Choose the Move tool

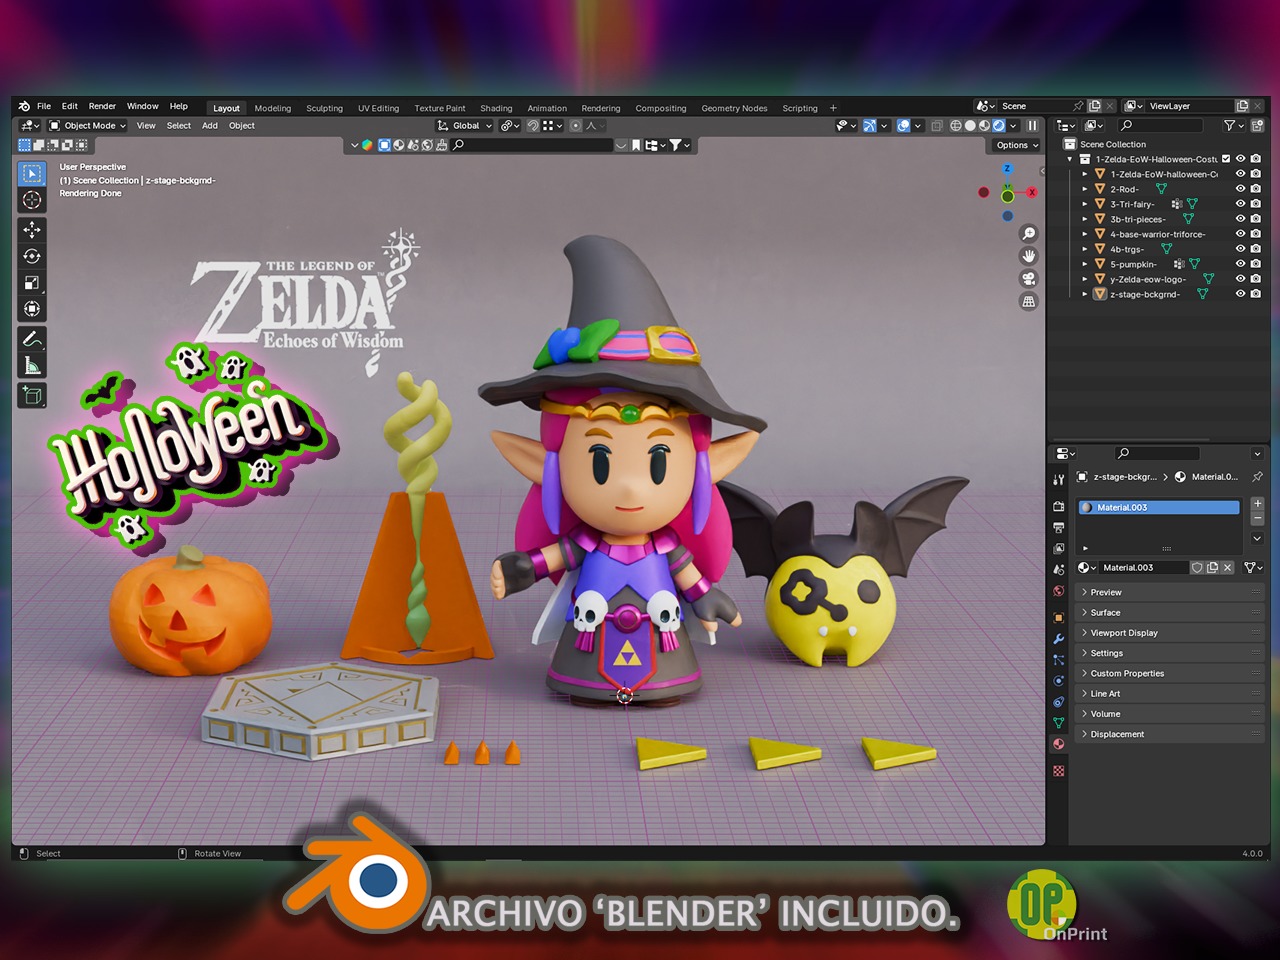(x=32, y=230)
